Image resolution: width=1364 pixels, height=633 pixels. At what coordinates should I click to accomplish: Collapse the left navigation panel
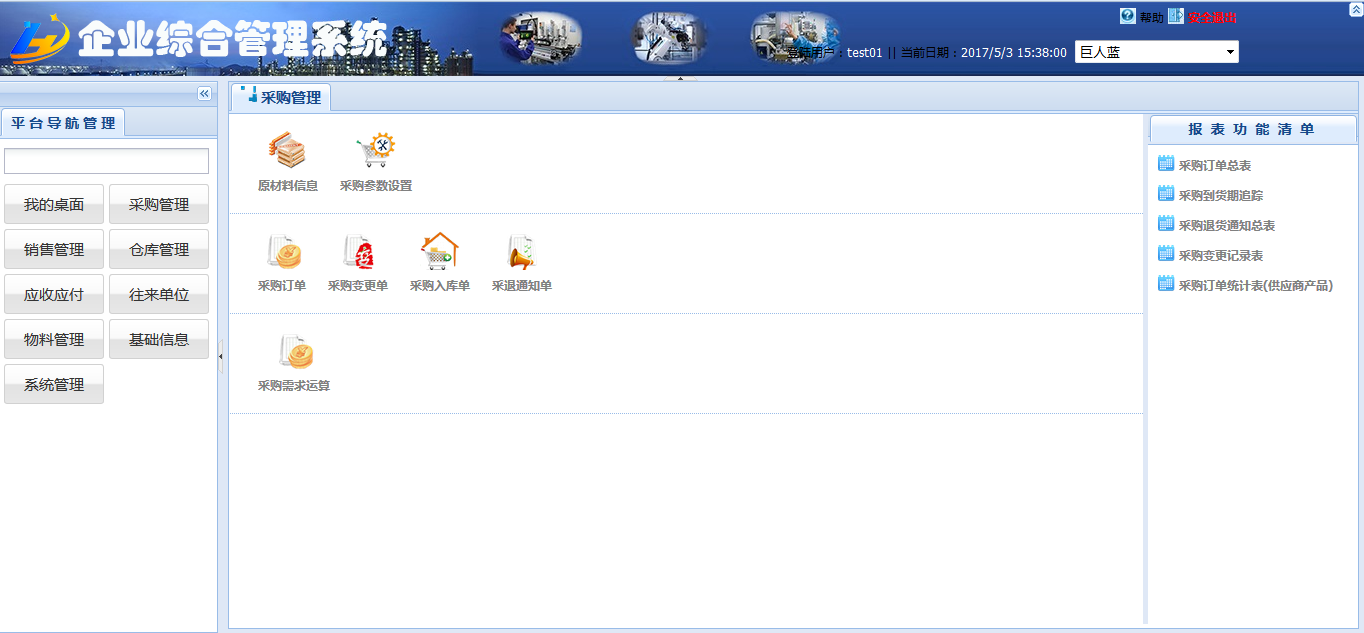[204, 93]
